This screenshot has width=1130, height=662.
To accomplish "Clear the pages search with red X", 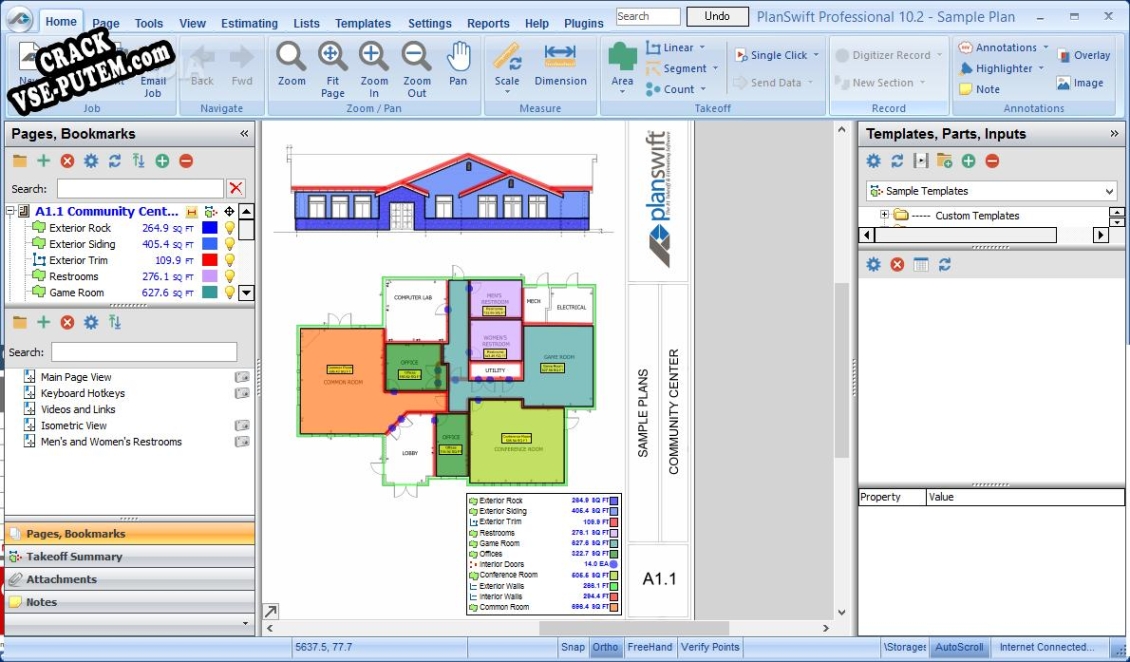I will [x=236, y=188].
